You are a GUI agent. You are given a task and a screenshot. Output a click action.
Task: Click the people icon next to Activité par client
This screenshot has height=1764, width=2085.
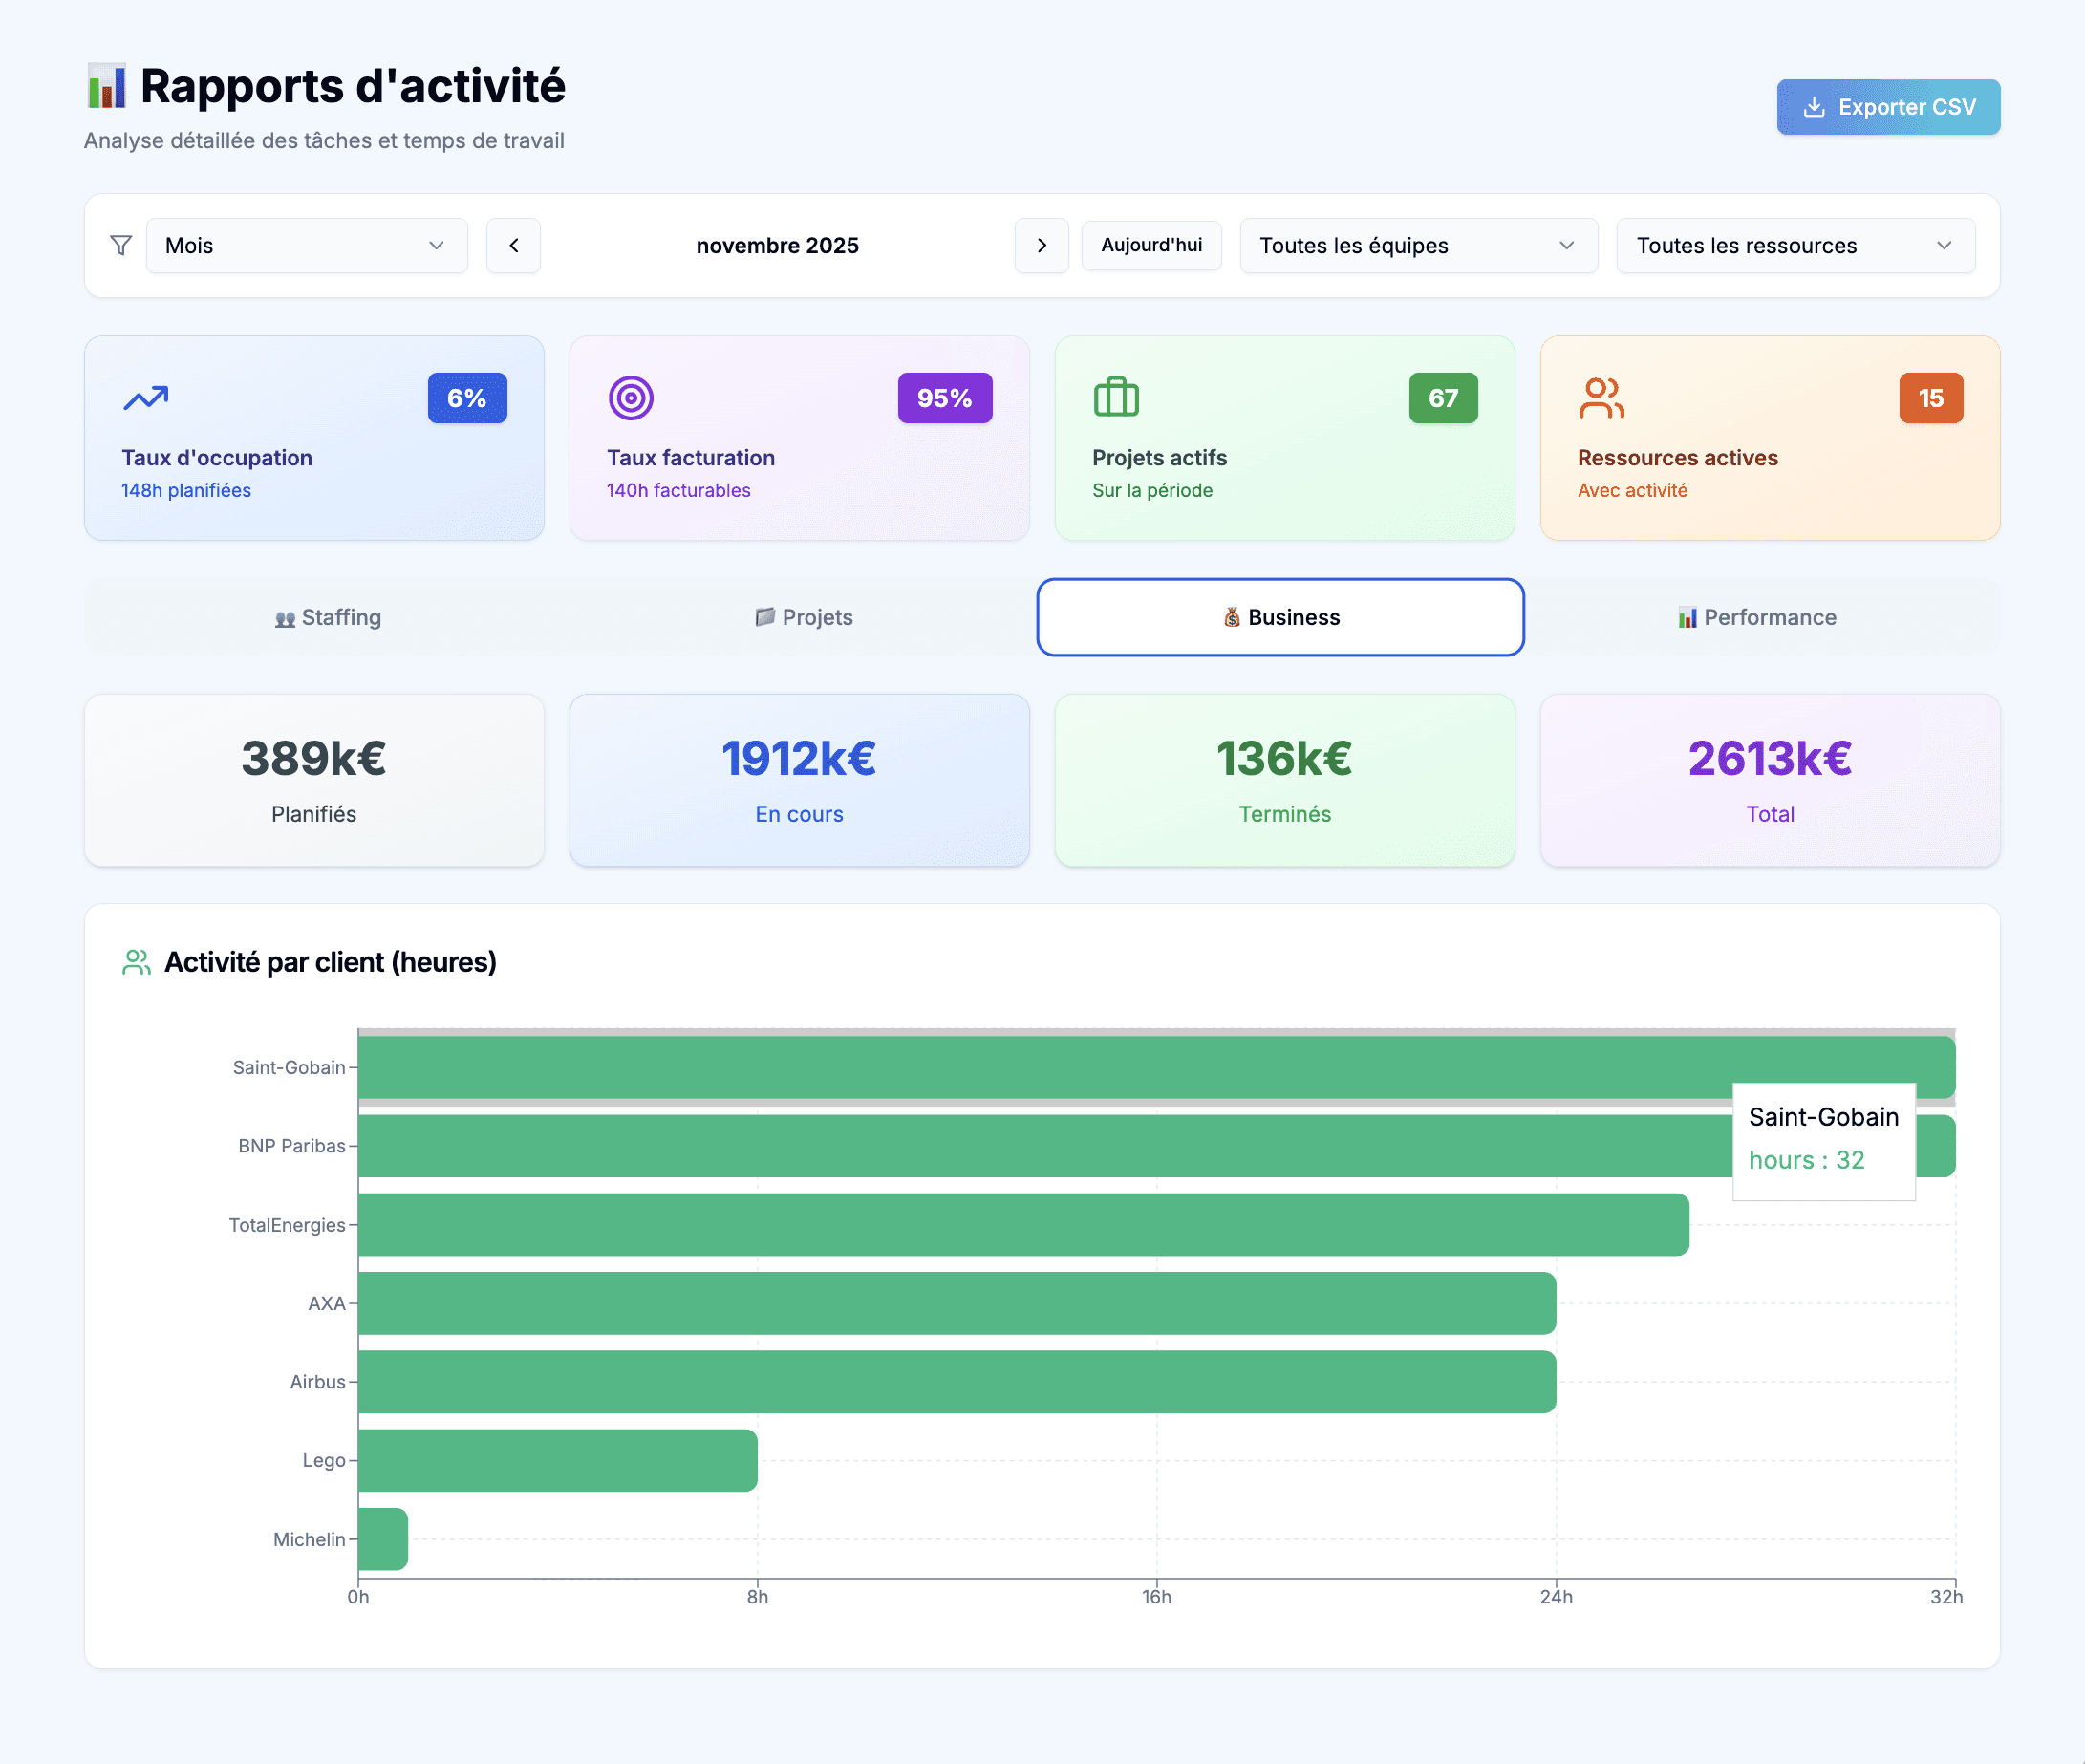[x=135, y=961]
